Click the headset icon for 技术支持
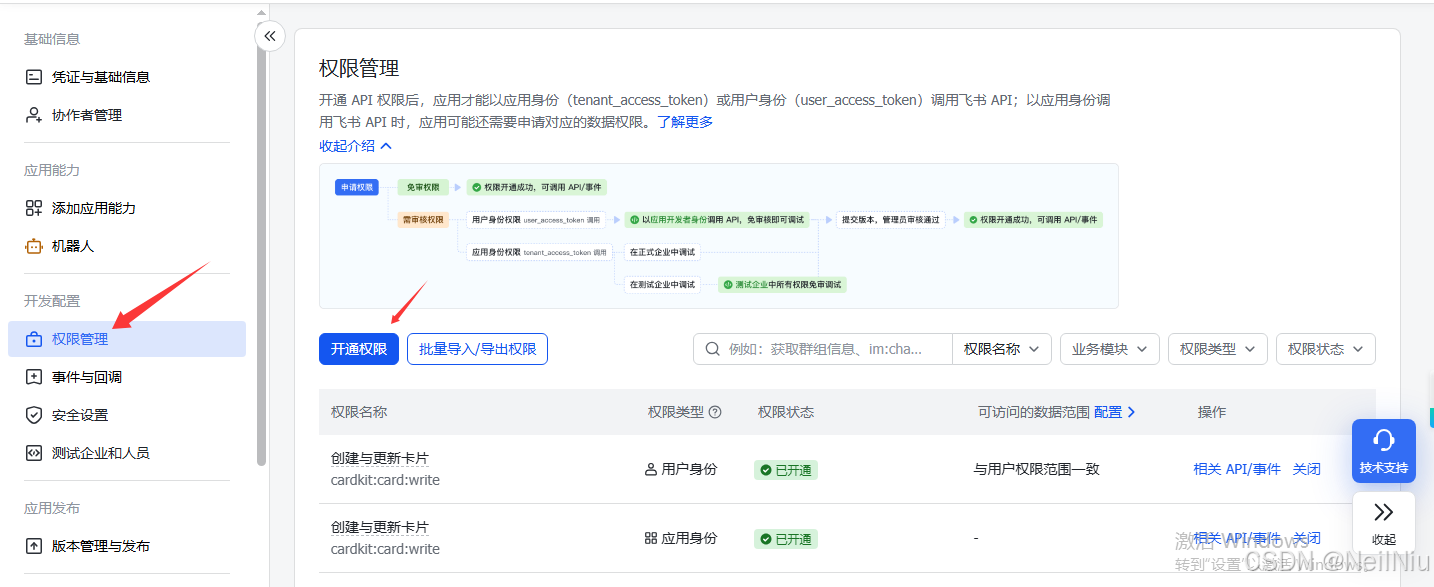Viewport: 1434px width, 587px height. [1384, 440]
